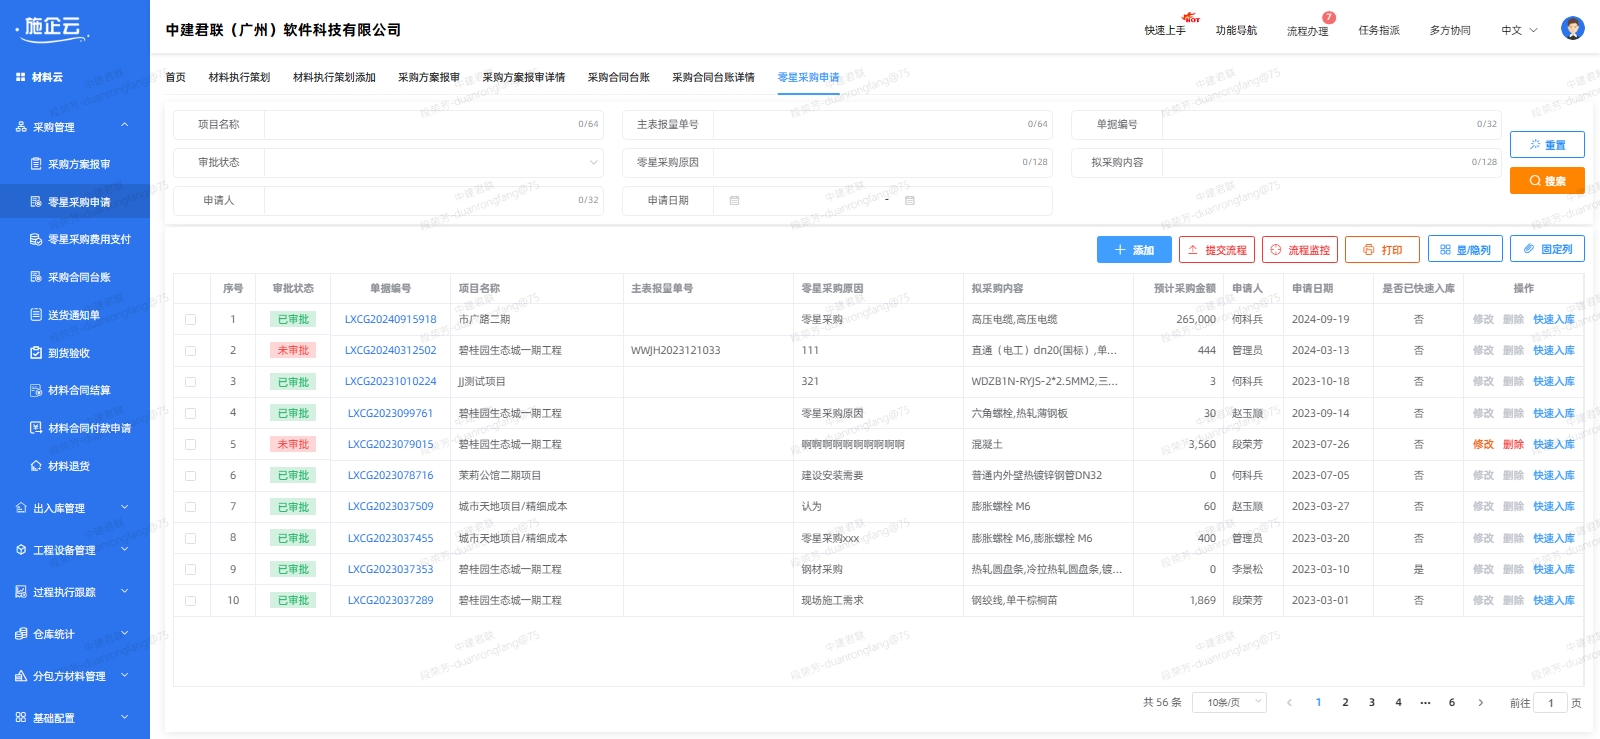Click the 流程办理 notification badge
The height and width of the screenshot is (739, 1600).
[x=1328, y=18]
